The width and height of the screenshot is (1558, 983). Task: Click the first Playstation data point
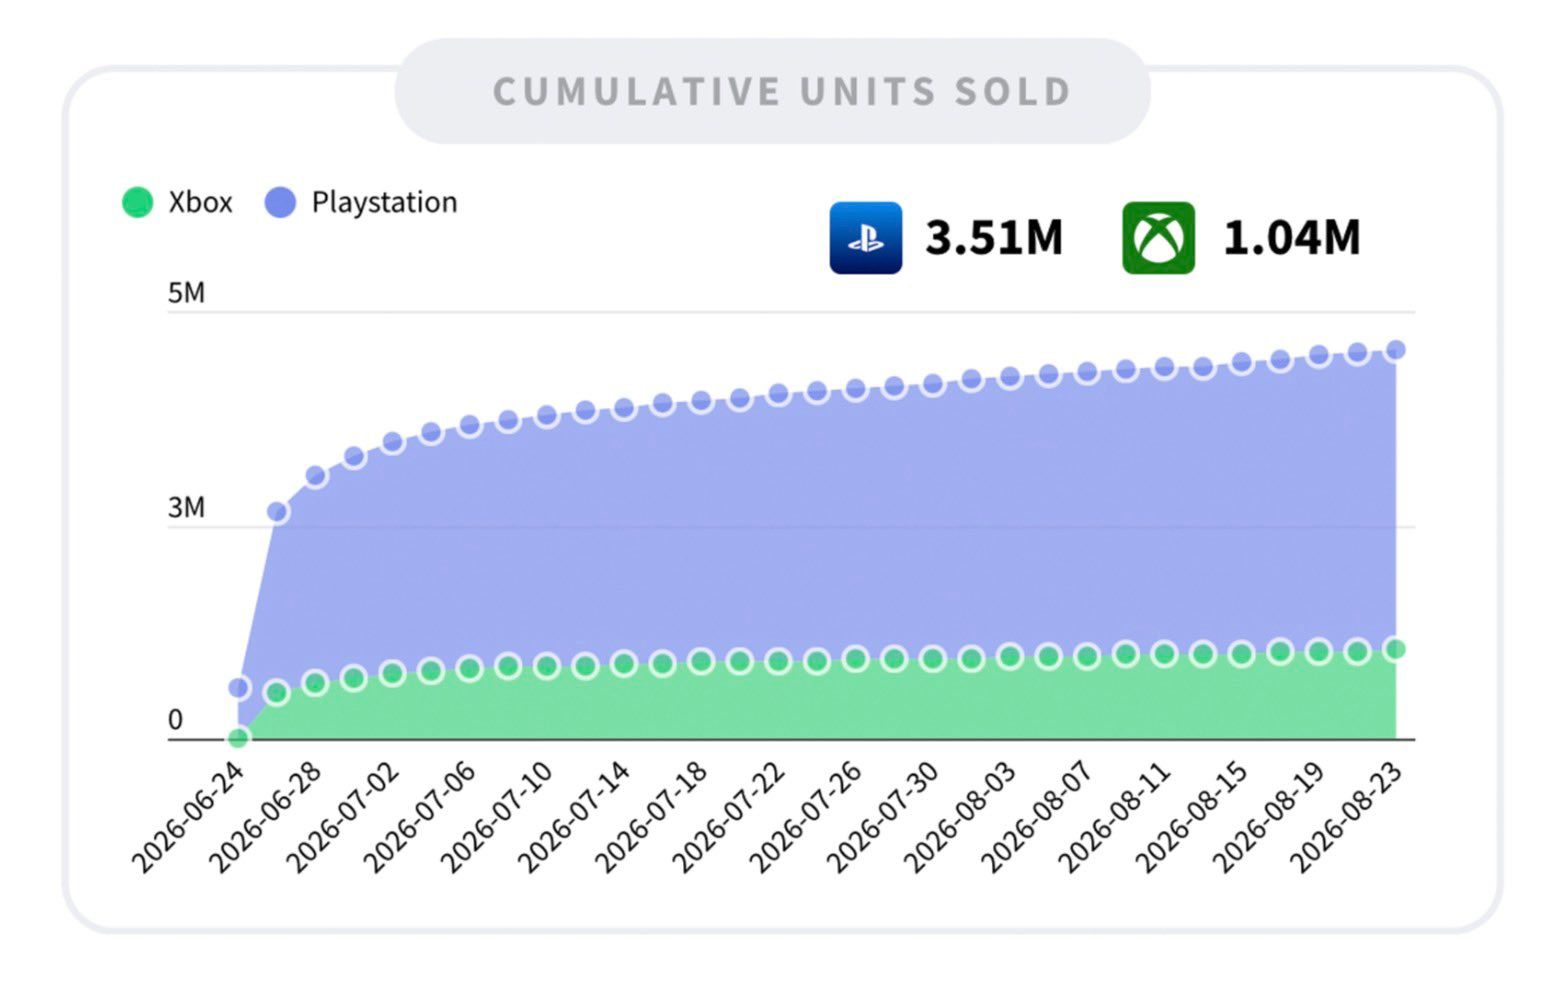point(238,688)
